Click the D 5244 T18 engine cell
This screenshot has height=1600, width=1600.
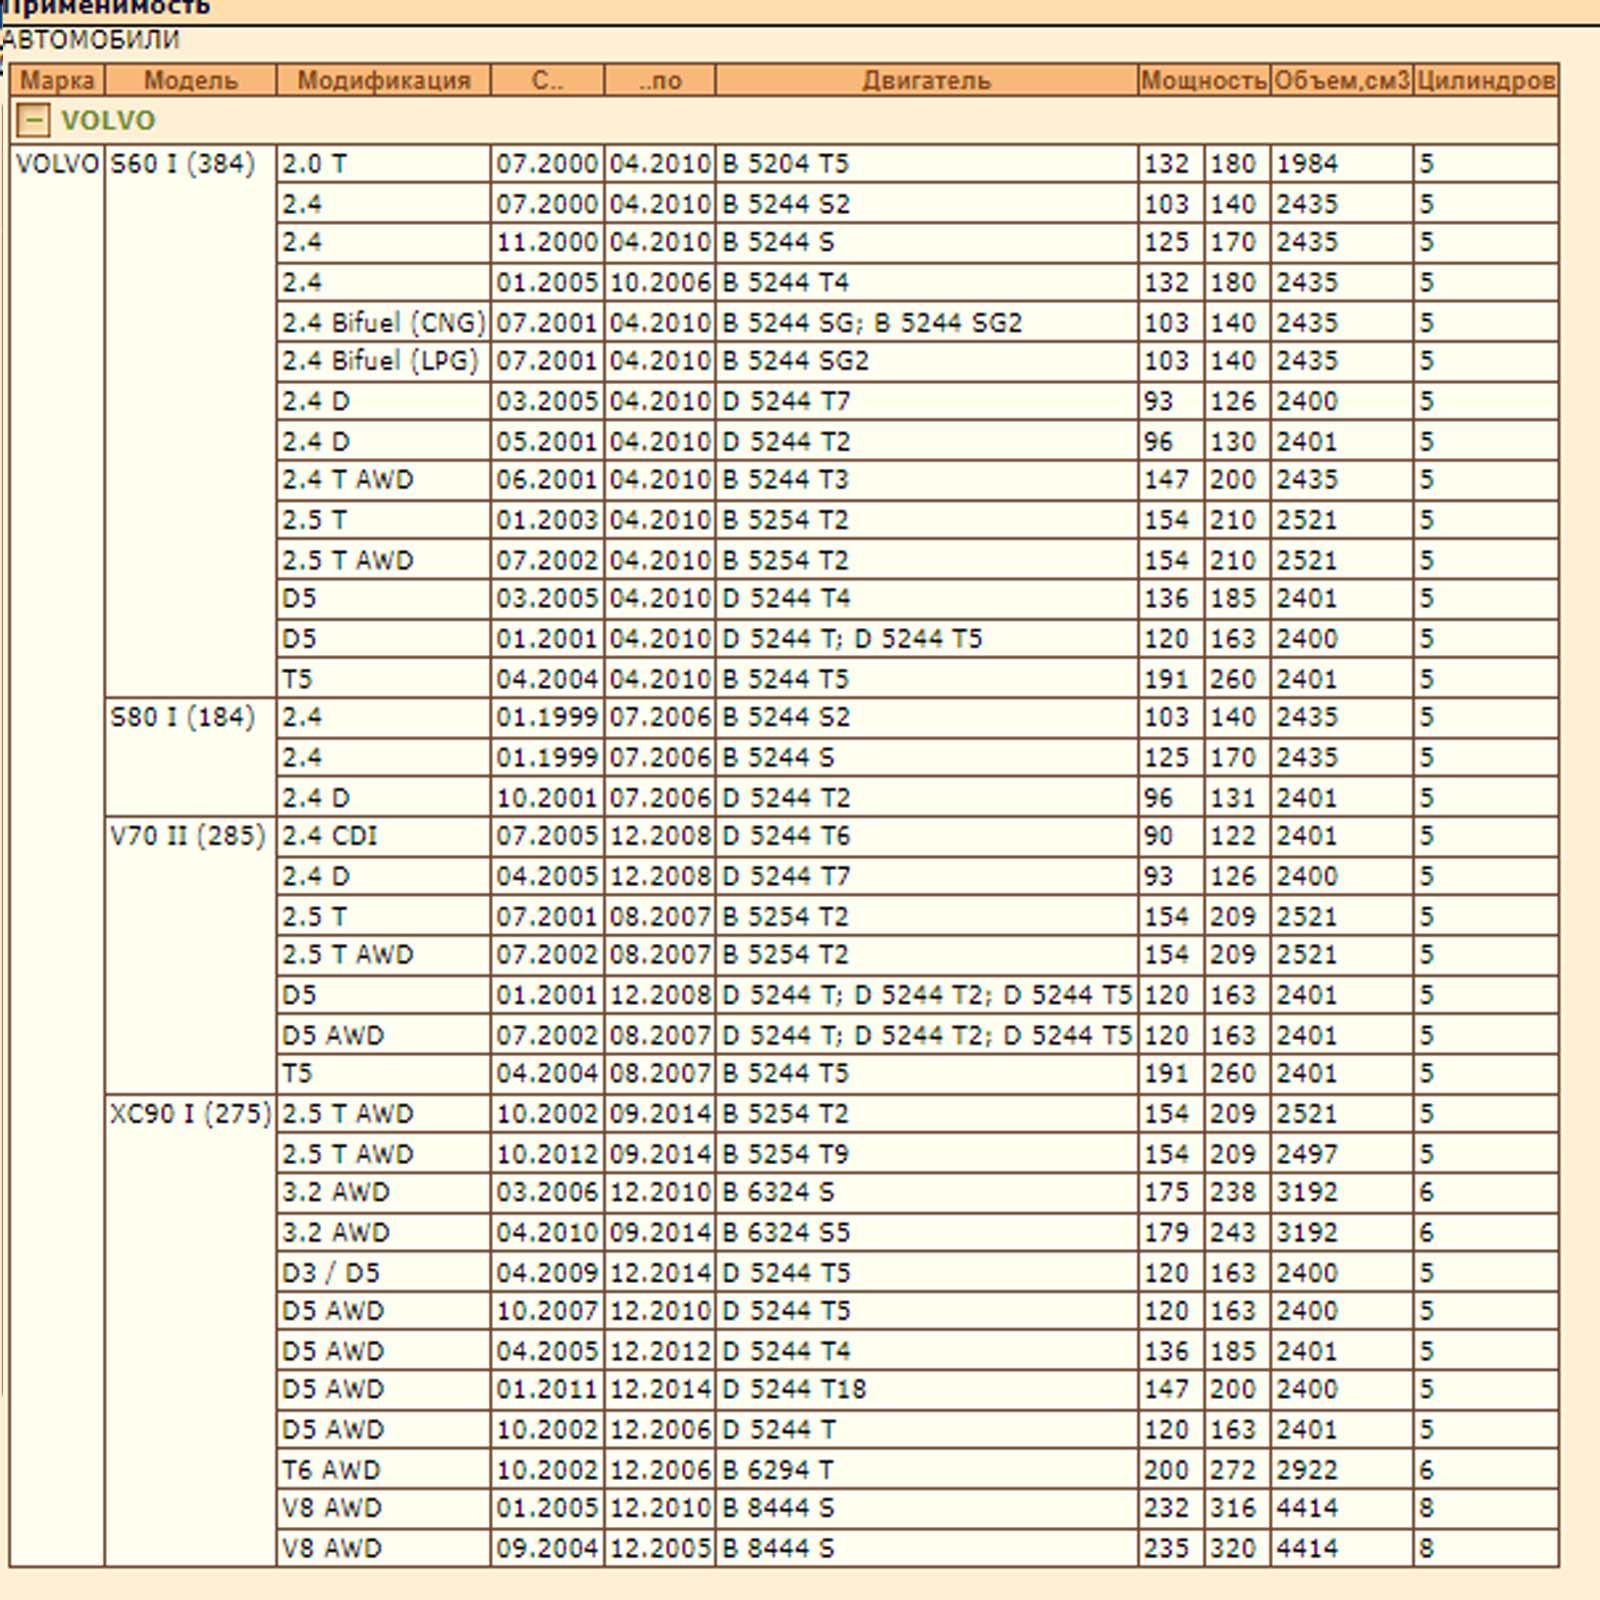pyautogui.click(x=927, y=1389)
